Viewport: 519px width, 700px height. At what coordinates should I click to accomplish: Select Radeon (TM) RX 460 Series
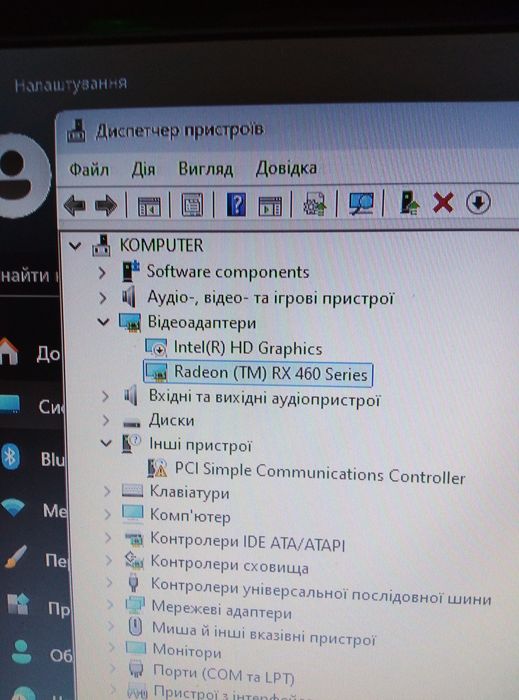[271, 373]
